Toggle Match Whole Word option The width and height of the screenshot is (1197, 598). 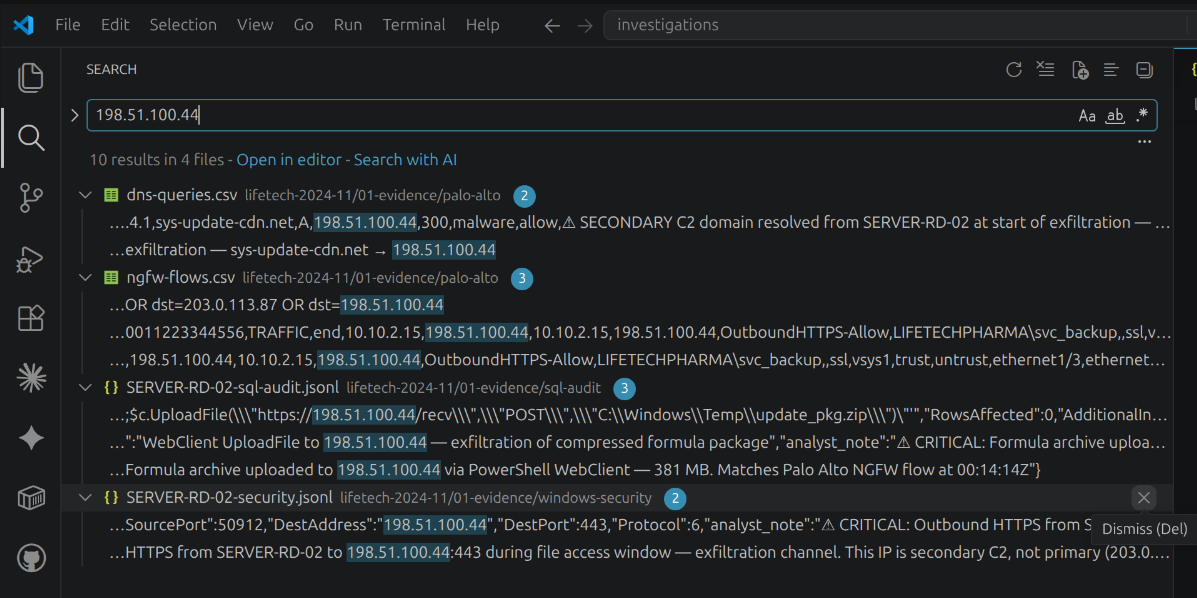click(1115, 116)
